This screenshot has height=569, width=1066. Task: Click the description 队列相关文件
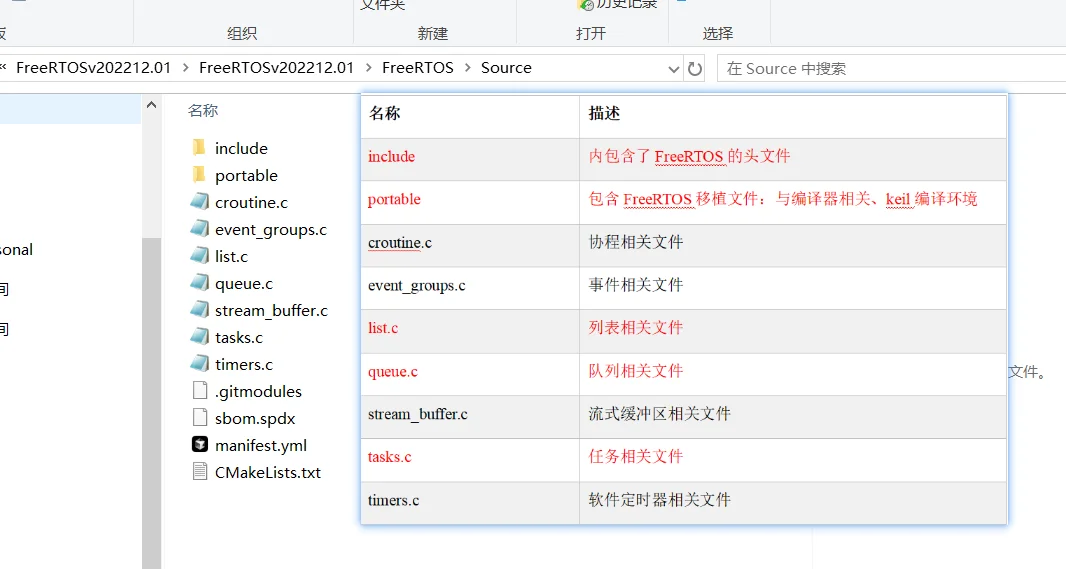pos(636,371)
